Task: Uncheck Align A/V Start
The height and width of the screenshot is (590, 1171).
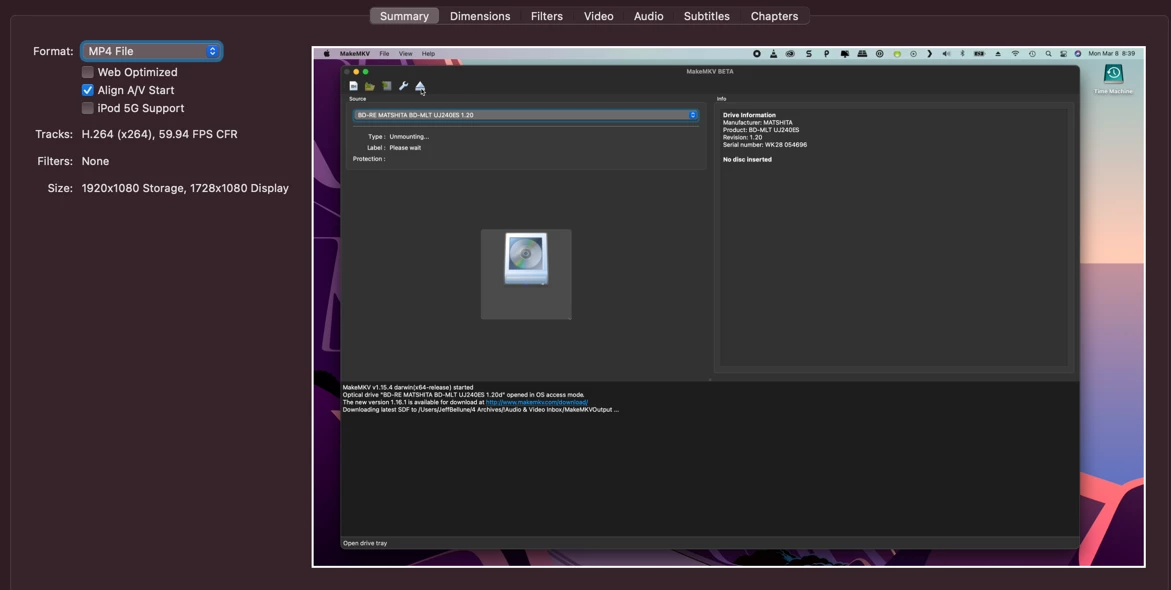Action: 87,90
